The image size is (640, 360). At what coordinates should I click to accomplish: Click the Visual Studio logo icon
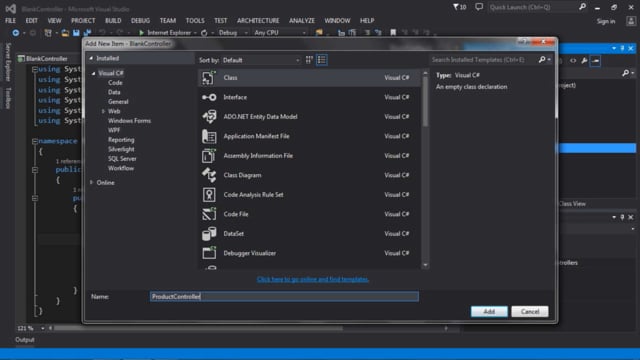[11, 8]
